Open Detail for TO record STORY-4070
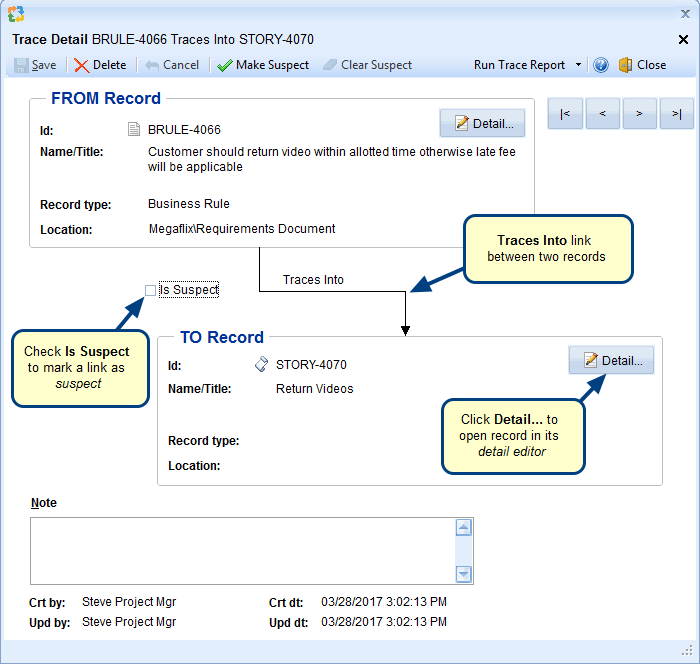The width and height of the screenshot is (700, 665). coord(611,360)
